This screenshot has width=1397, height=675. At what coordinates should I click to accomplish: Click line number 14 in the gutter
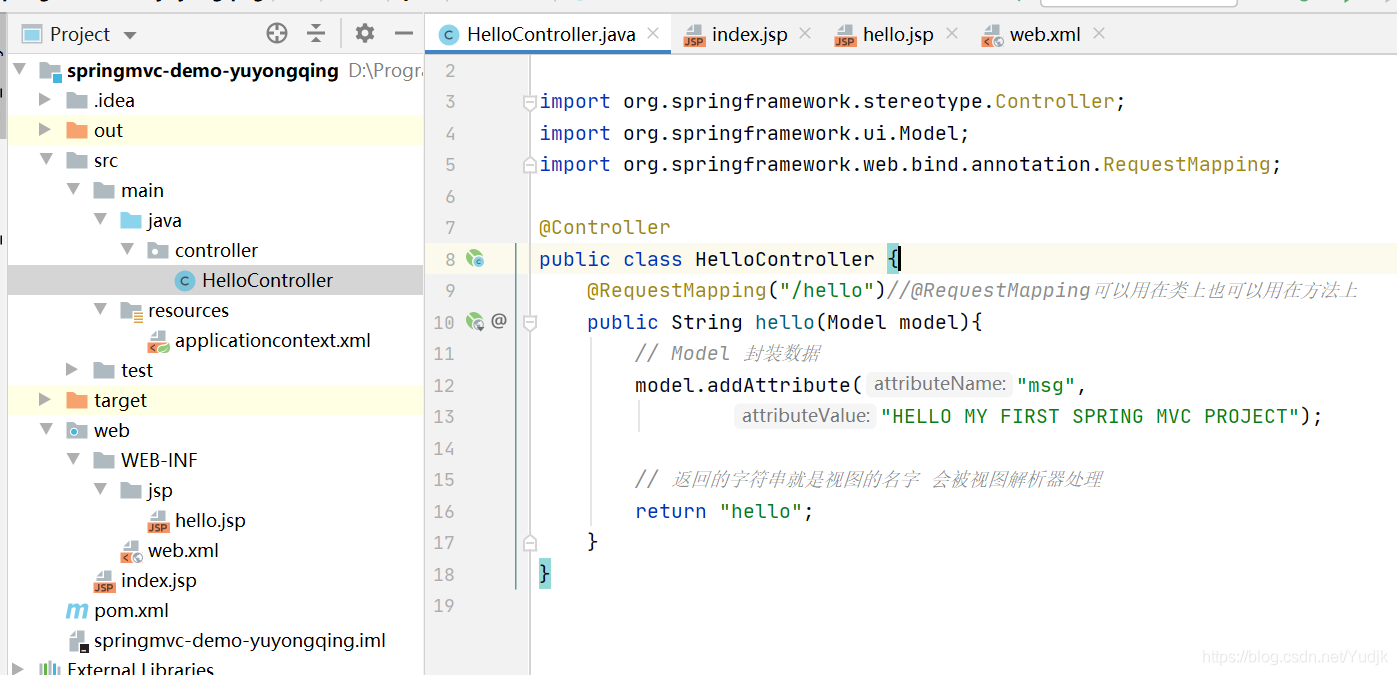(444, 448)
